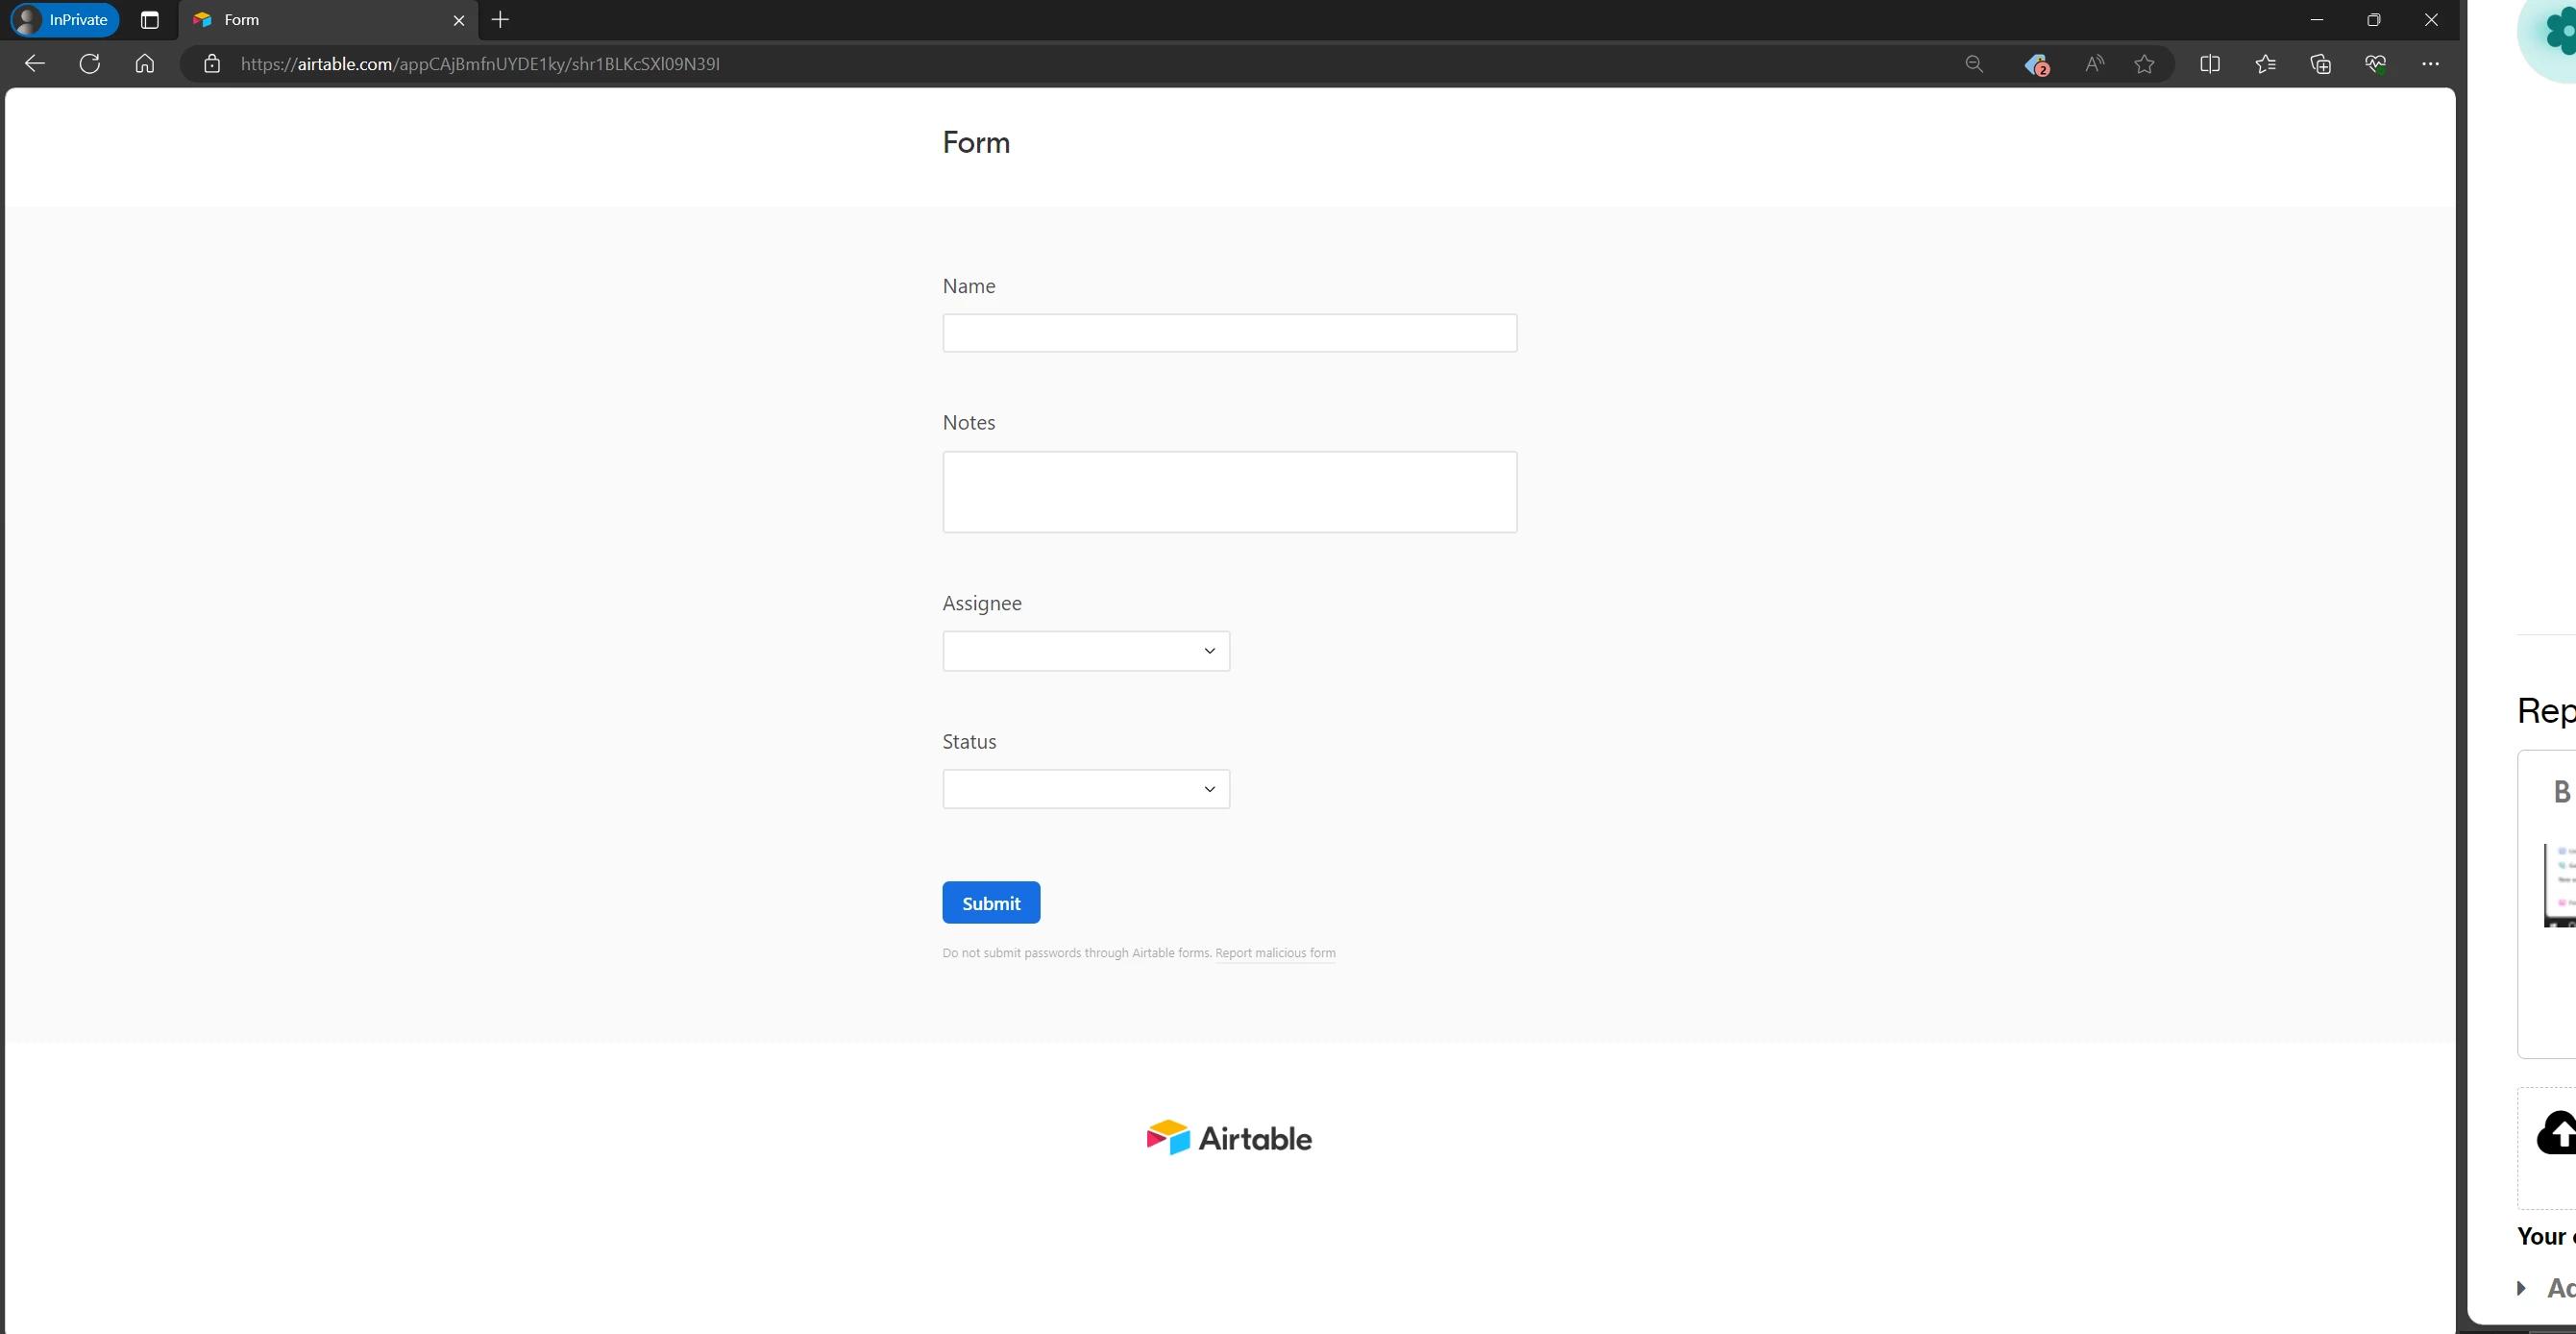Viewport: 2576px width, 1334px height.
Task: Open the Status dropdown
Action: pos(1086,789)
